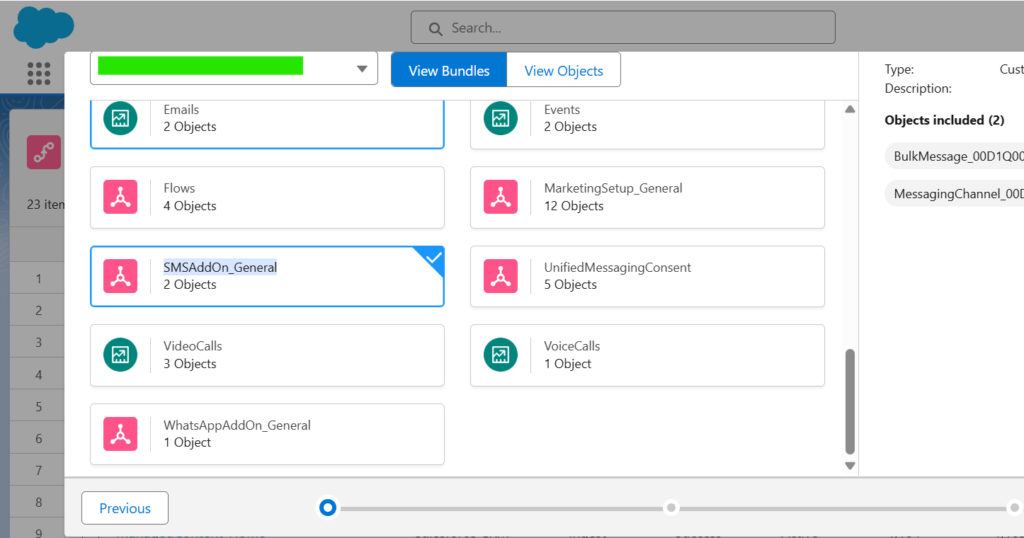Select the Events bundle card
The image size is (1024, 538).
pos(647,124)
